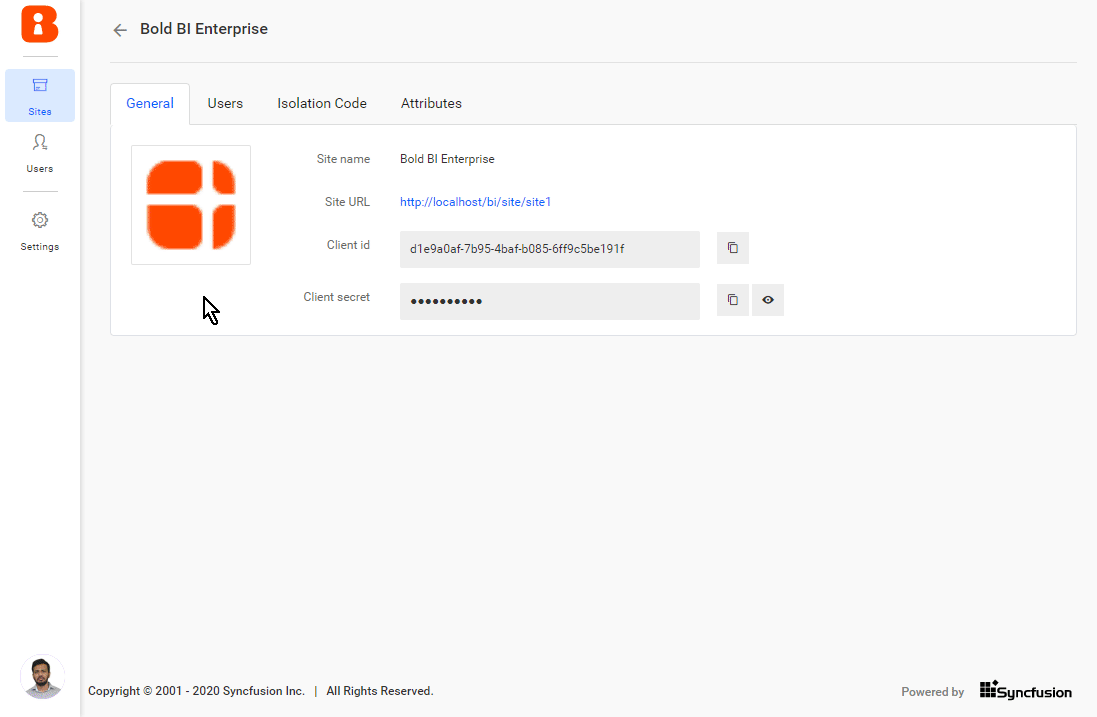Switch to the Users tab
This screenshot has height=717, width=1097.
[x=225, y=103]
